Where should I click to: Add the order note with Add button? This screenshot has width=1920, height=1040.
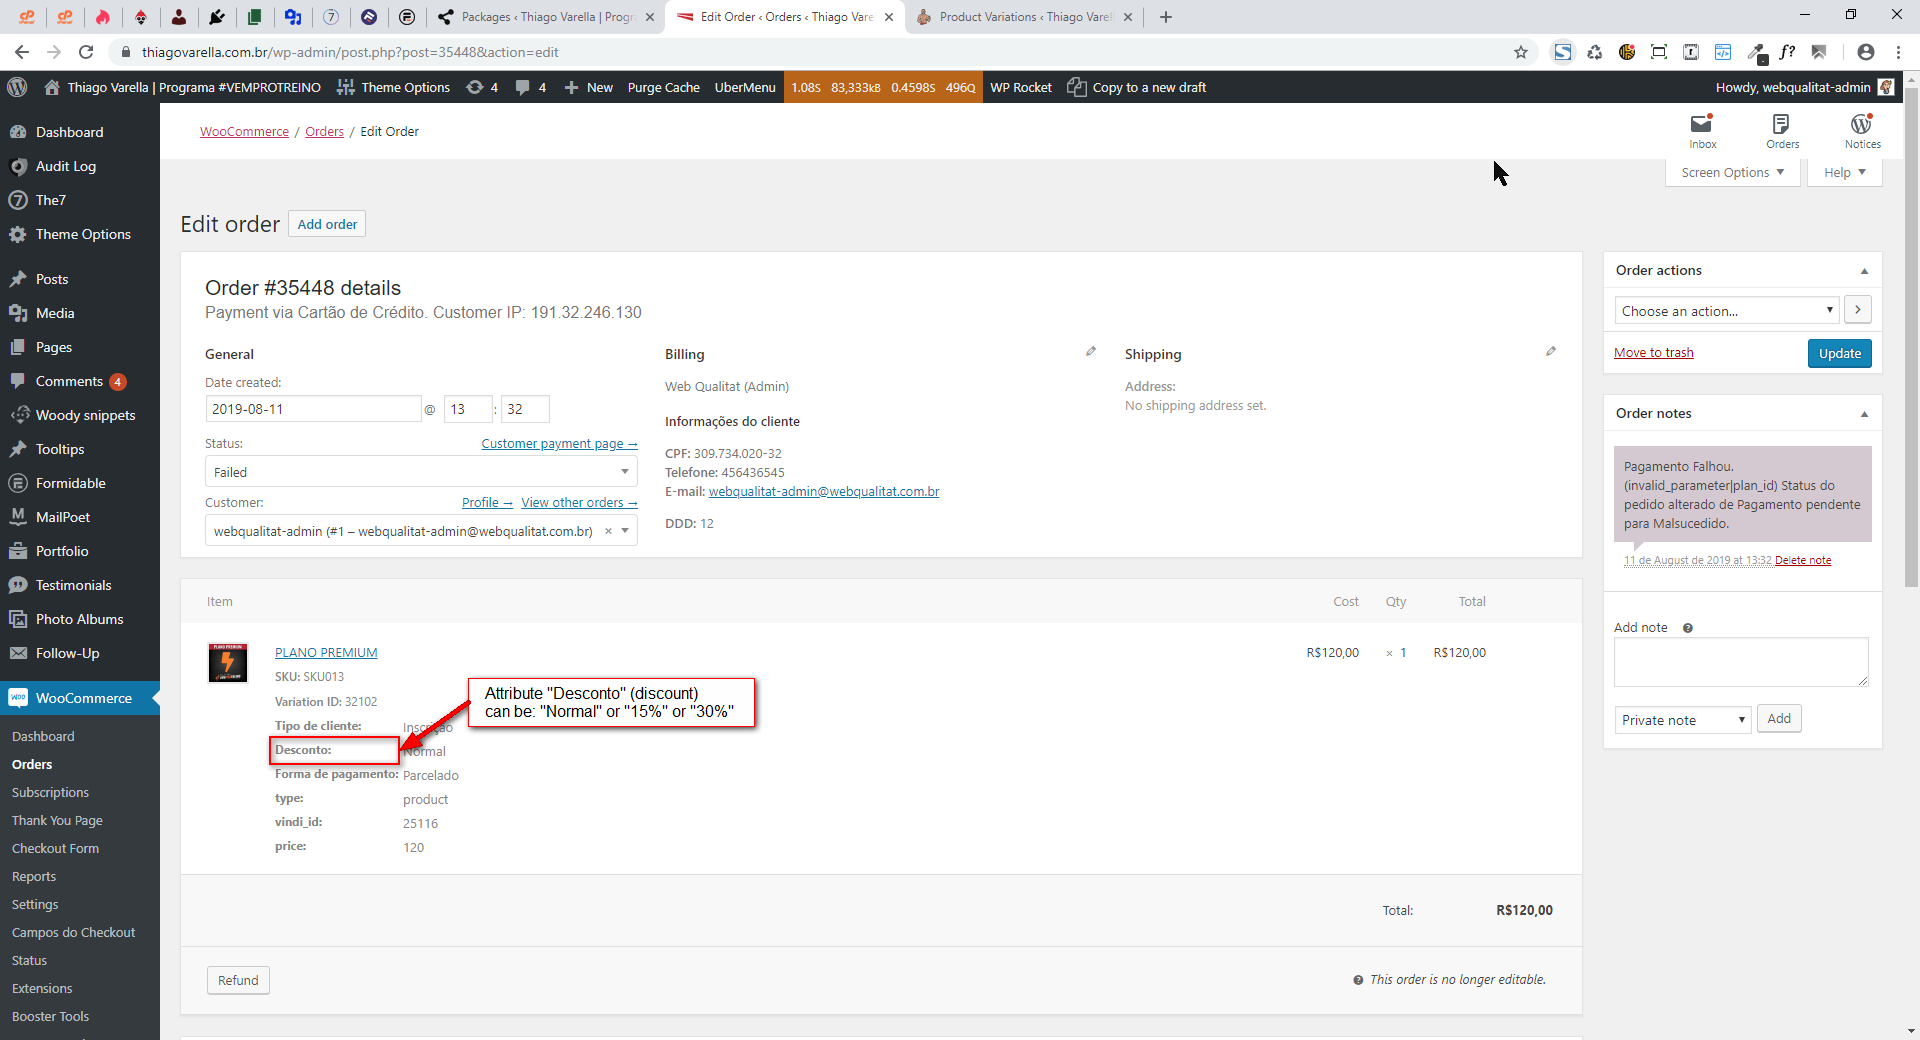(x=1779, y=719)
